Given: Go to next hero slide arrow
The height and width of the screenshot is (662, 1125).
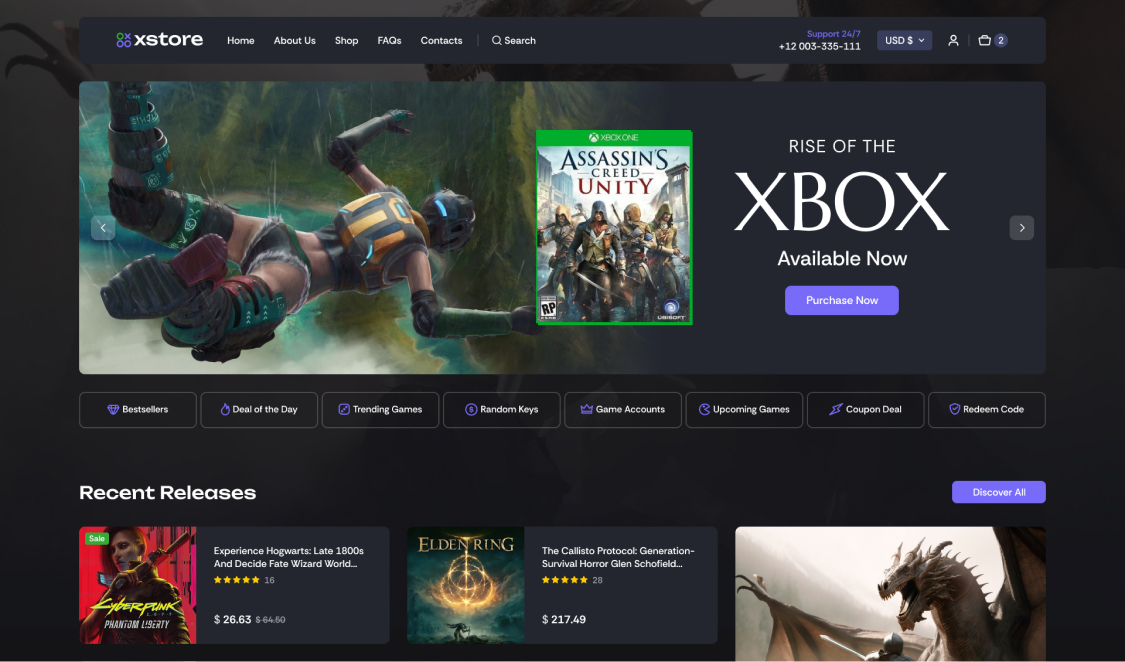Looking at the screenshot, I should click(x=1021, y=228).
